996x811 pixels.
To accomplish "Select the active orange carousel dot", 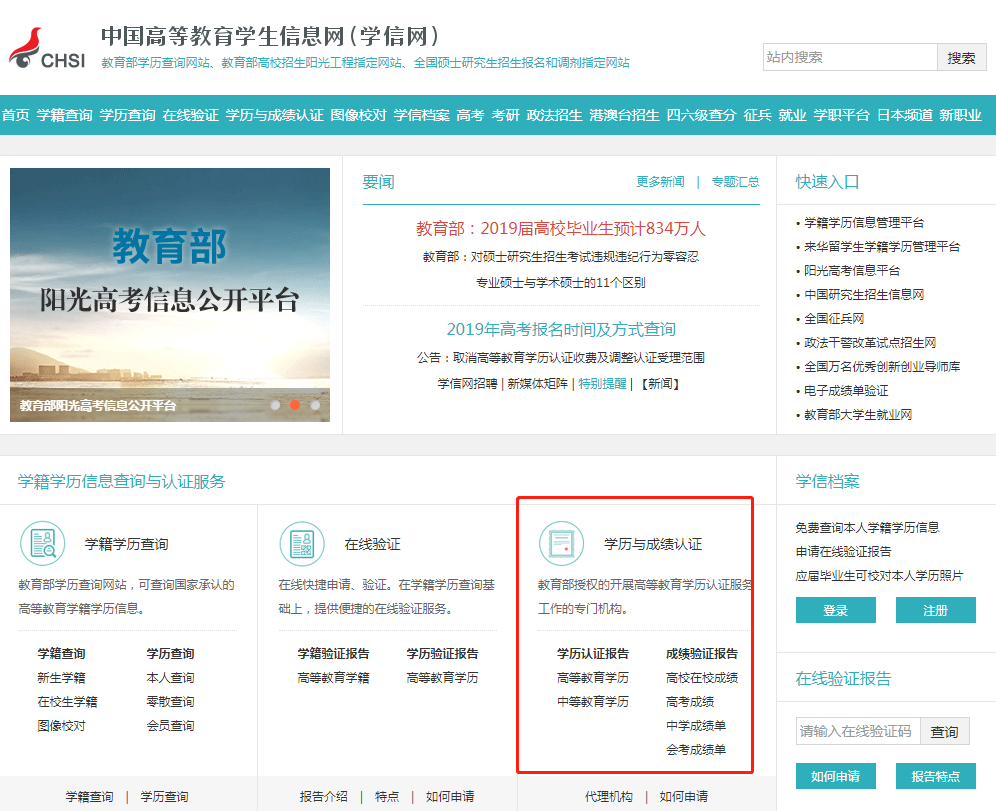I will [x=295, y=405].
